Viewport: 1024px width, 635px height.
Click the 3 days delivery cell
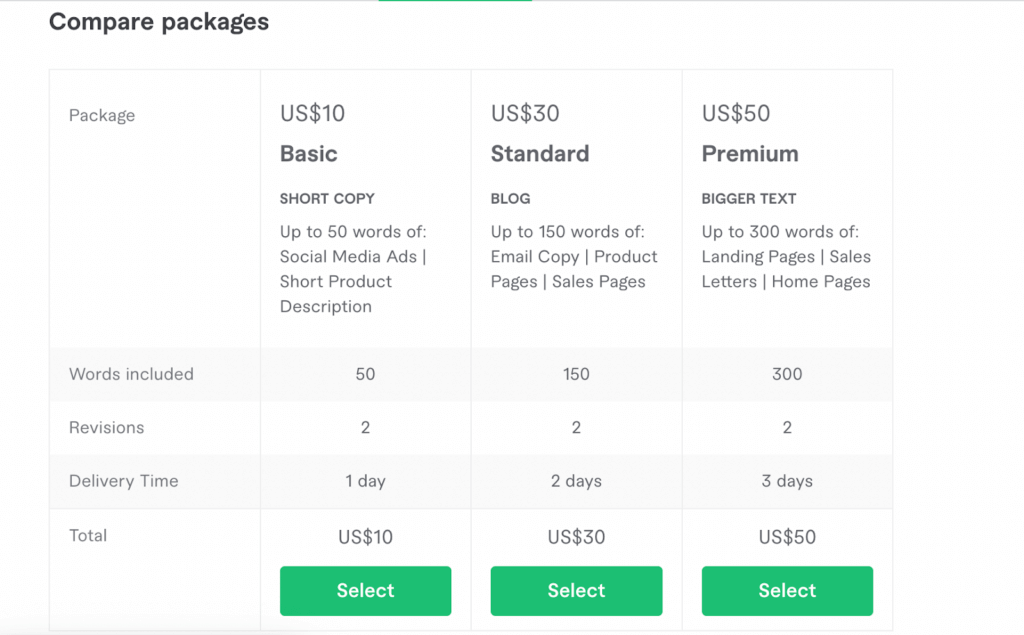(787, 481)
